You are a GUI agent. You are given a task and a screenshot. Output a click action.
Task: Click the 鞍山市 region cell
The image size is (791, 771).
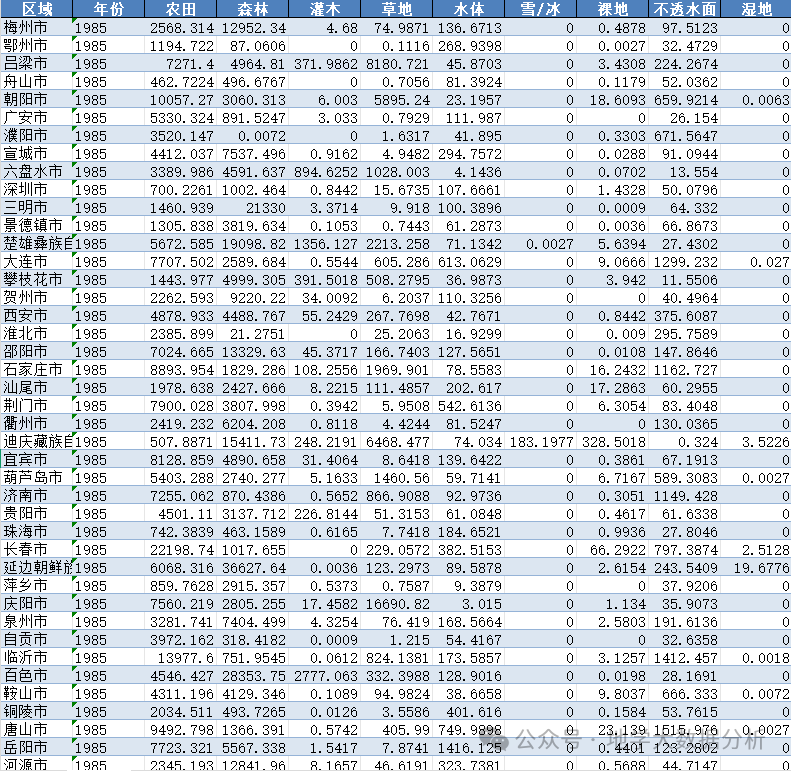pos(37,694)
